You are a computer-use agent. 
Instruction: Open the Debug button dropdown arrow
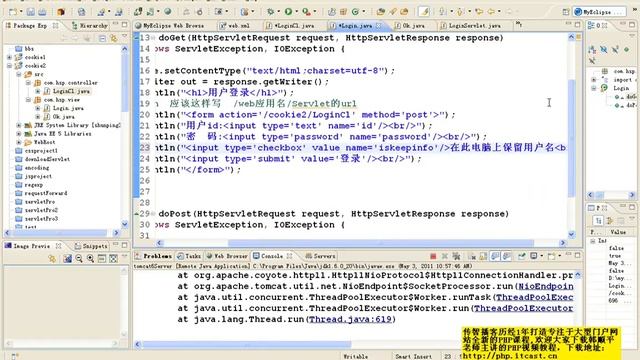279,12
